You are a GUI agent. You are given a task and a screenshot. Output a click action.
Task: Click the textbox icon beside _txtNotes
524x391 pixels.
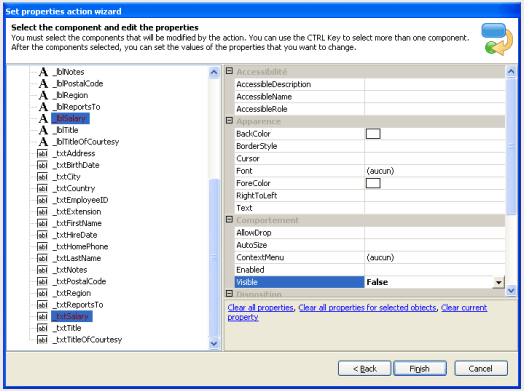[x=42, y=270]
